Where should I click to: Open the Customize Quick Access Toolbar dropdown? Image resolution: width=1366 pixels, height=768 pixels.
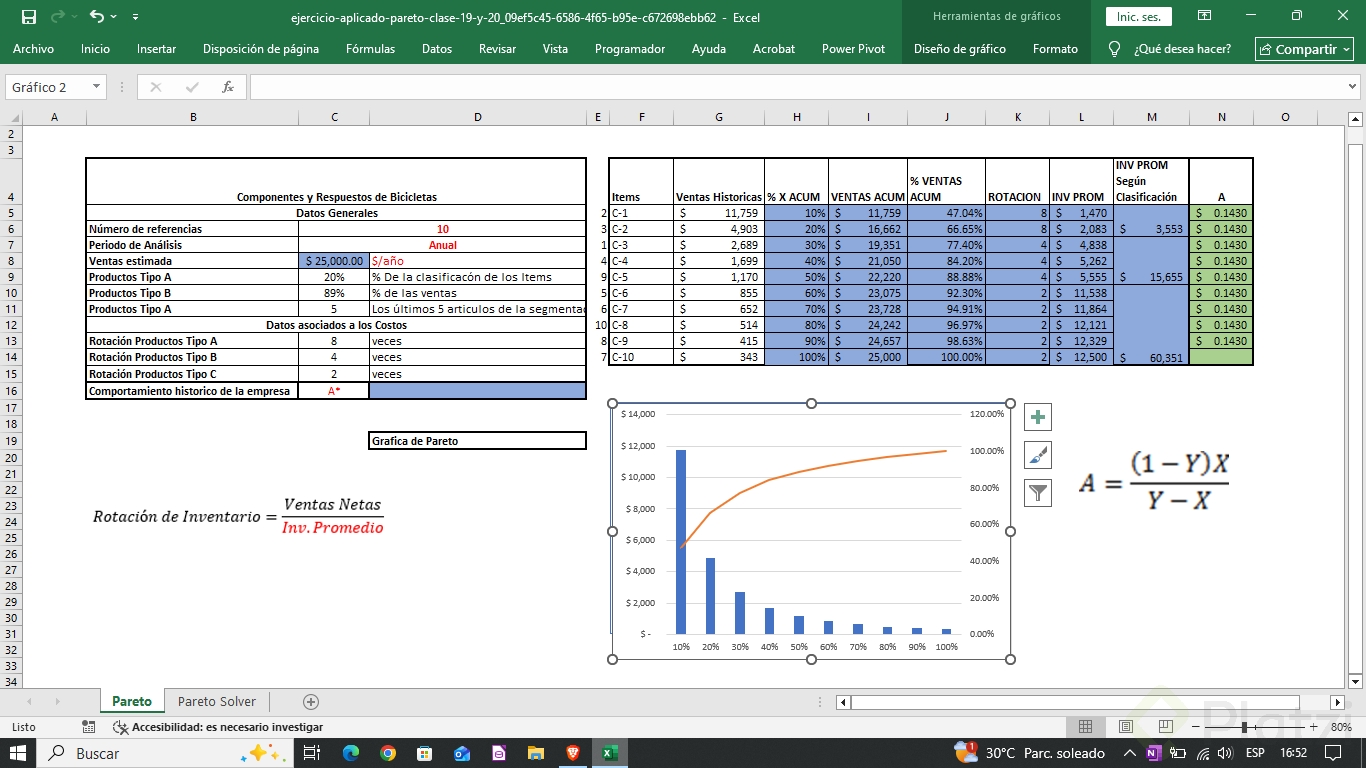(136, 17)
